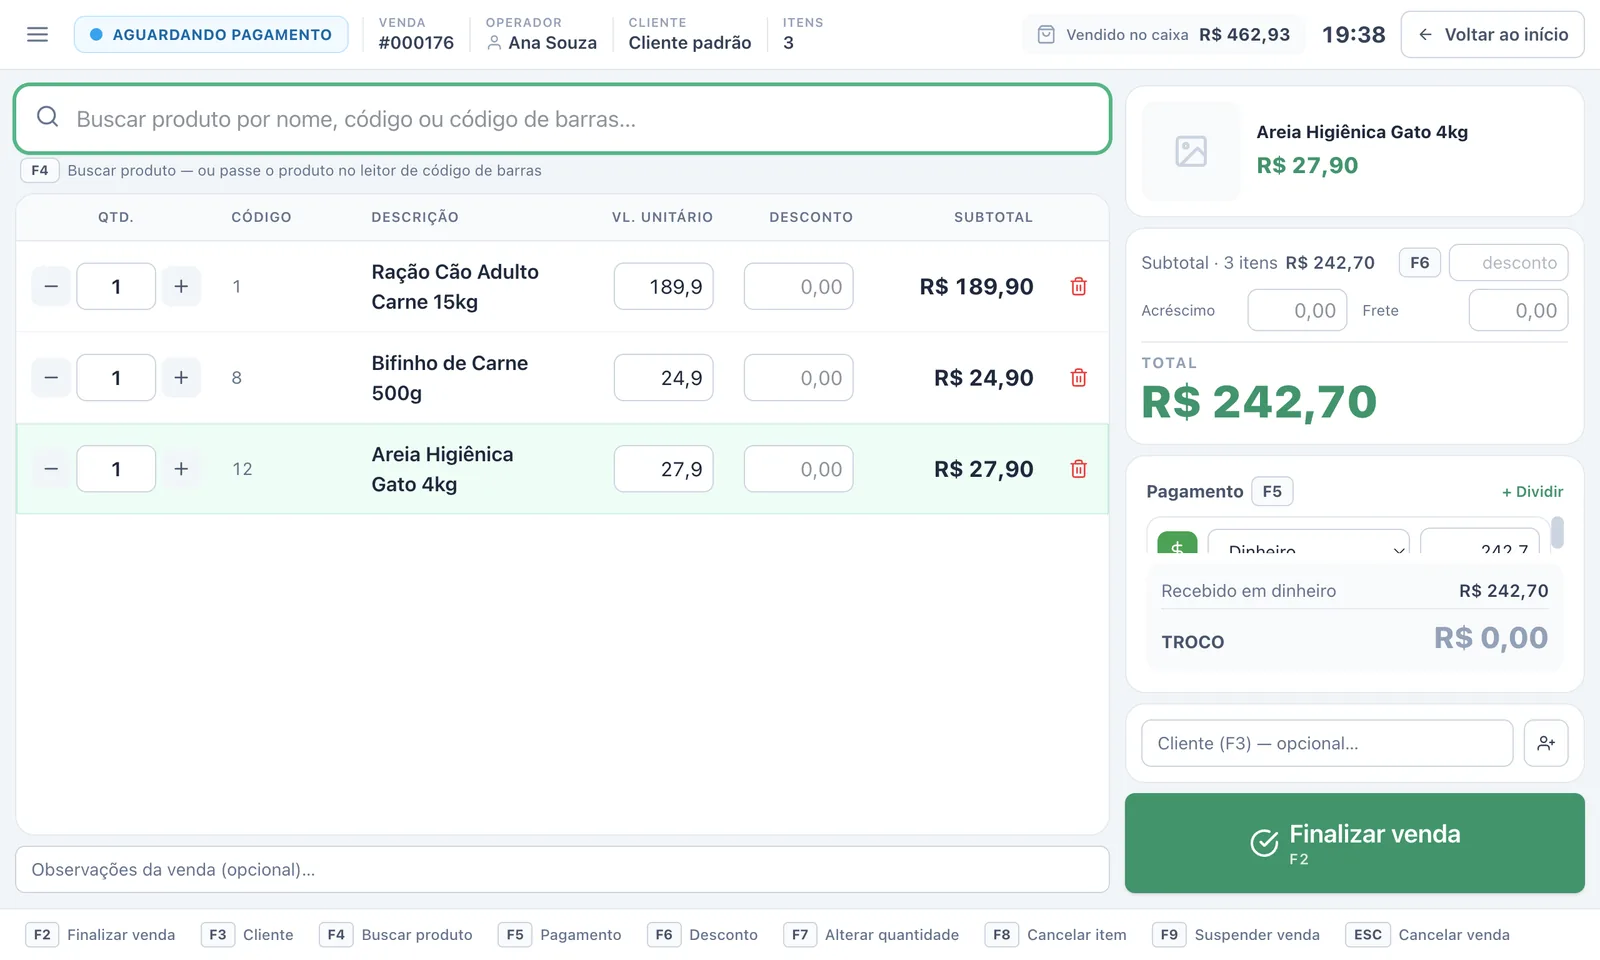Click F9 Suspender venda in footer
This screenshot has height=960, width=1600.
coord(1236,935)
